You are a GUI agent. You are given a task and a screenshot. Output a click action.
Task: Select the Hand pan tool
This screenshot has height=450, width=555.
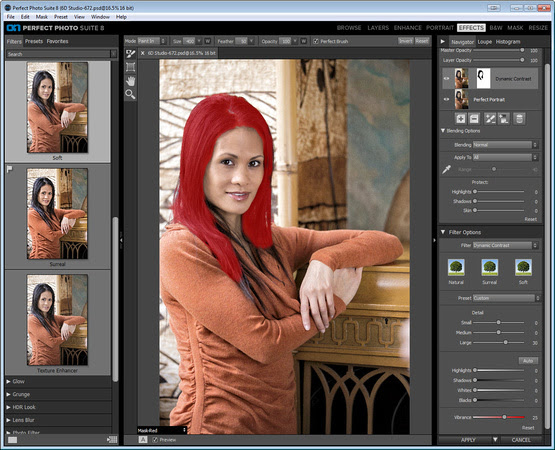pos(131,81)
